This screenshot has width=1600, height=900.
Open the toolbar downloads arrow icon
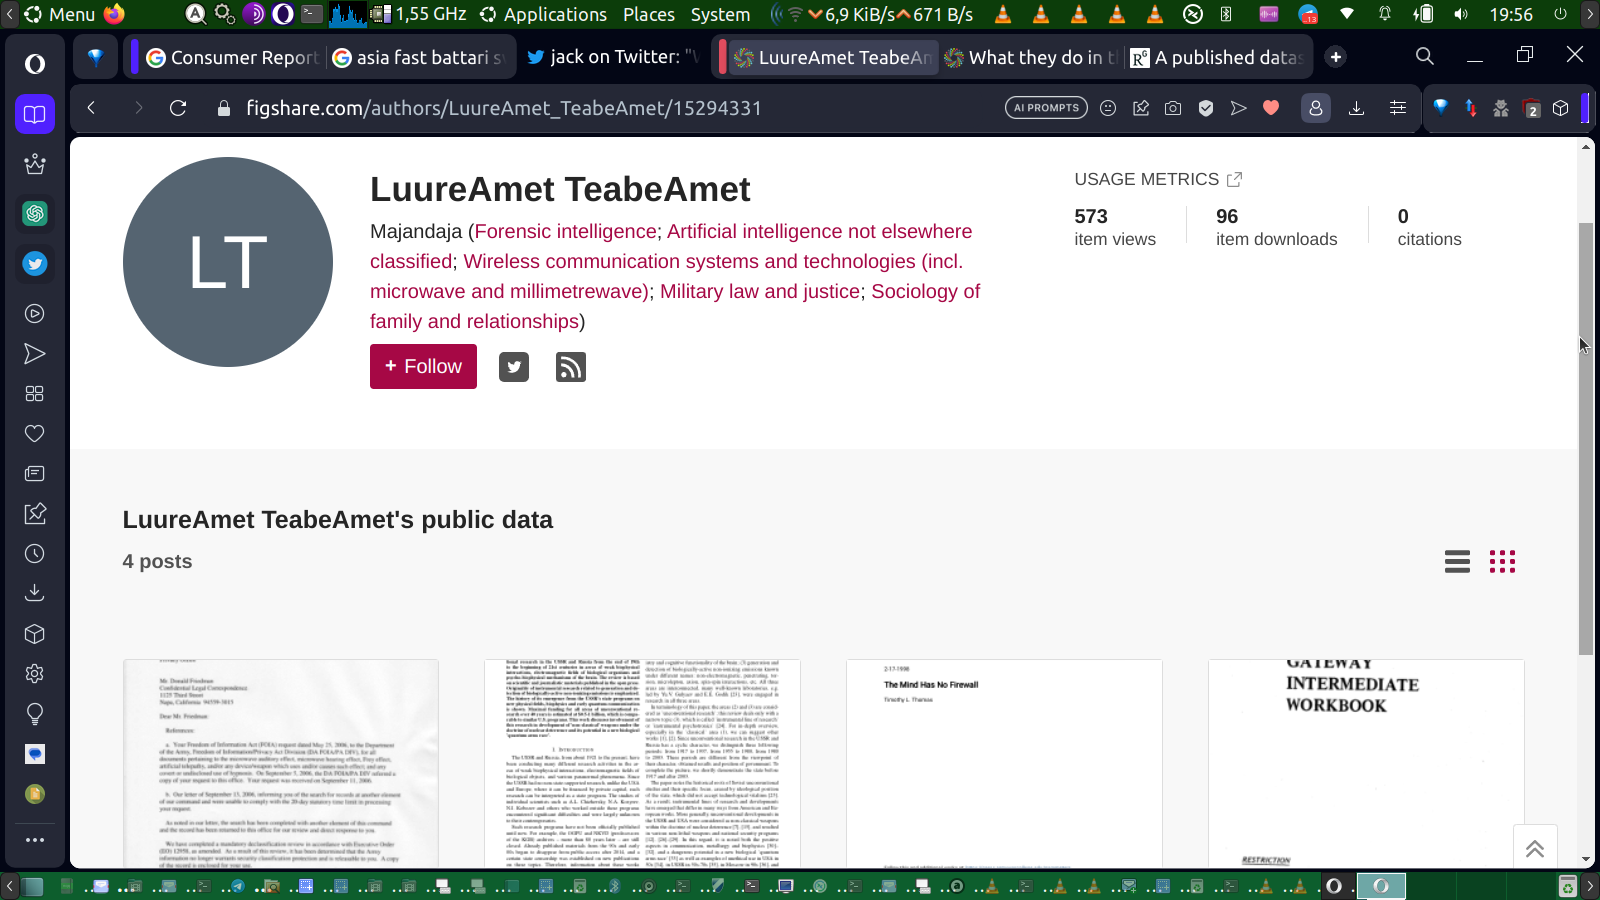1357,108
